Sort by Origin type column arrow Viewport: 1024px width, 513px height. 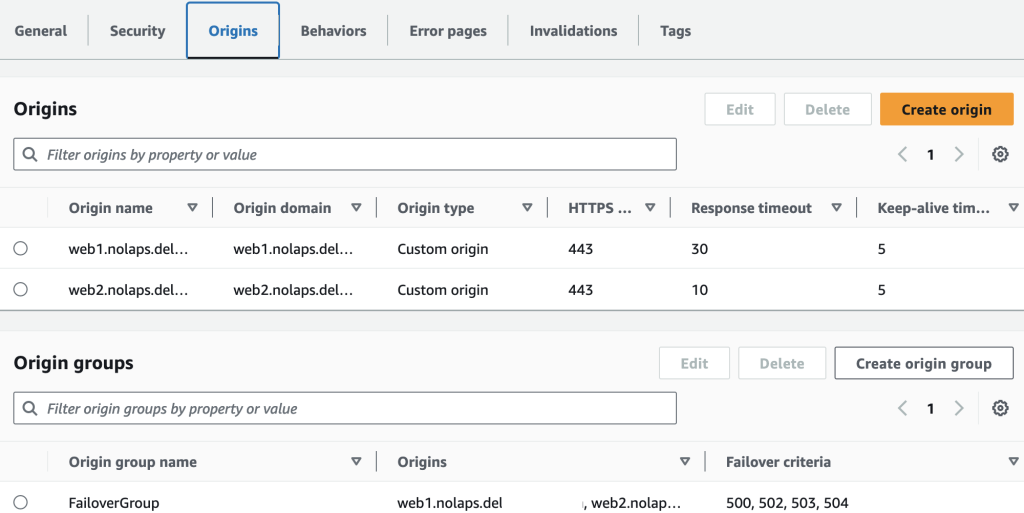coord(527,208)
